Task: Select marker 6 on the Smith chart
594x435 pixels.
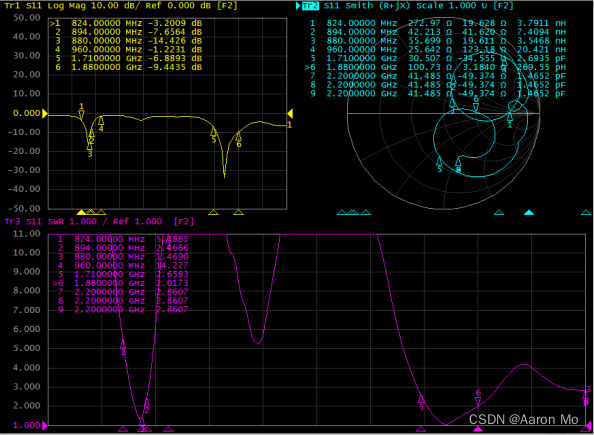Action: point(476,104)
